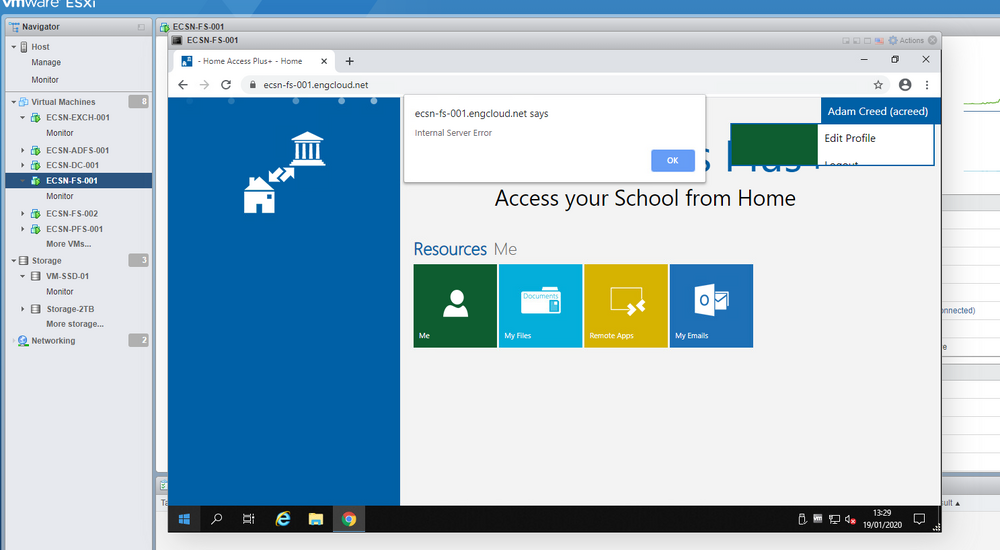This screenshot has width=1000, height=550.
Task: Open Windows search on the VM taskbar
Action: point(217,519)
